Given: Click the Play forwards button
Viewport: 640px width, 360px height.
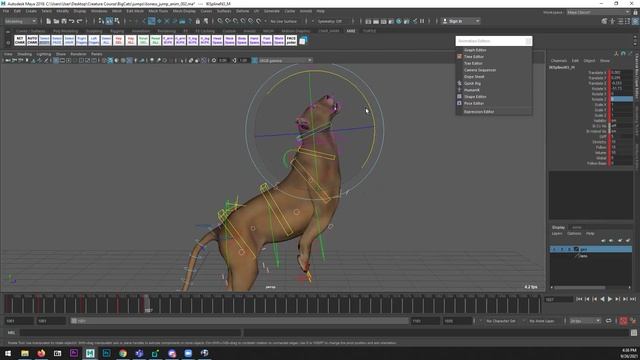Looking at the screenshot, I should click(610, 299).
